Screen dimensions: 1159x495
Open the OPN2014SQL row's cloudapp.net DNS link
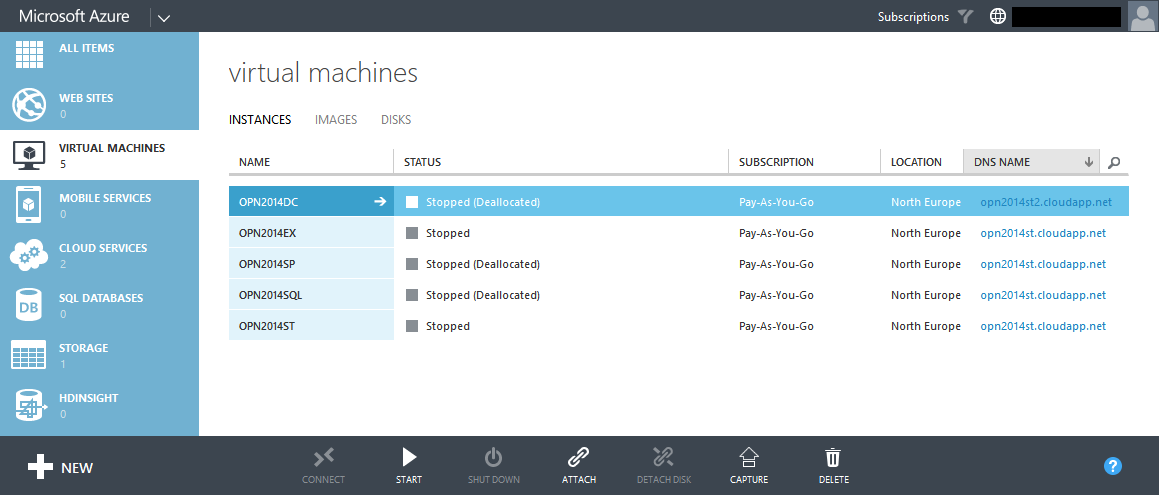click(x=1043, y=296)
